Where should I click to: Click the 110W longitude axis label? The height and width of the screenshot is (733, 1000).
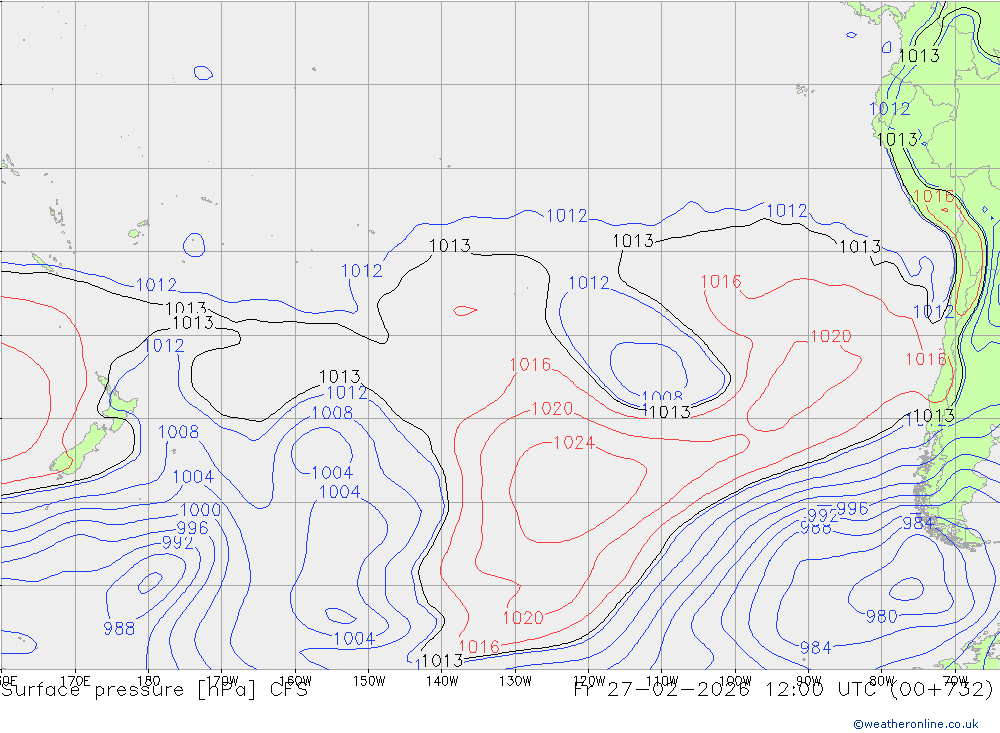click(662, 681)
